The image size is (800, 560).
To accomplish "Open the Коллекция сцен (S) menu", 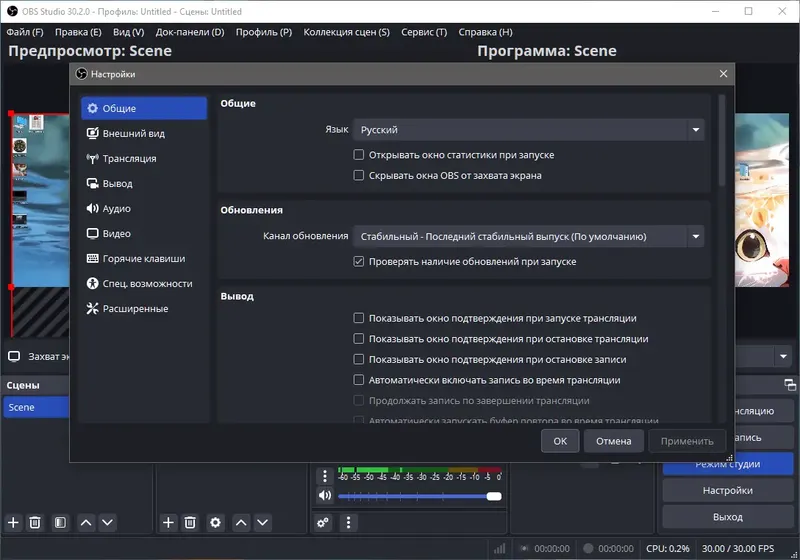I will [346, 32].
